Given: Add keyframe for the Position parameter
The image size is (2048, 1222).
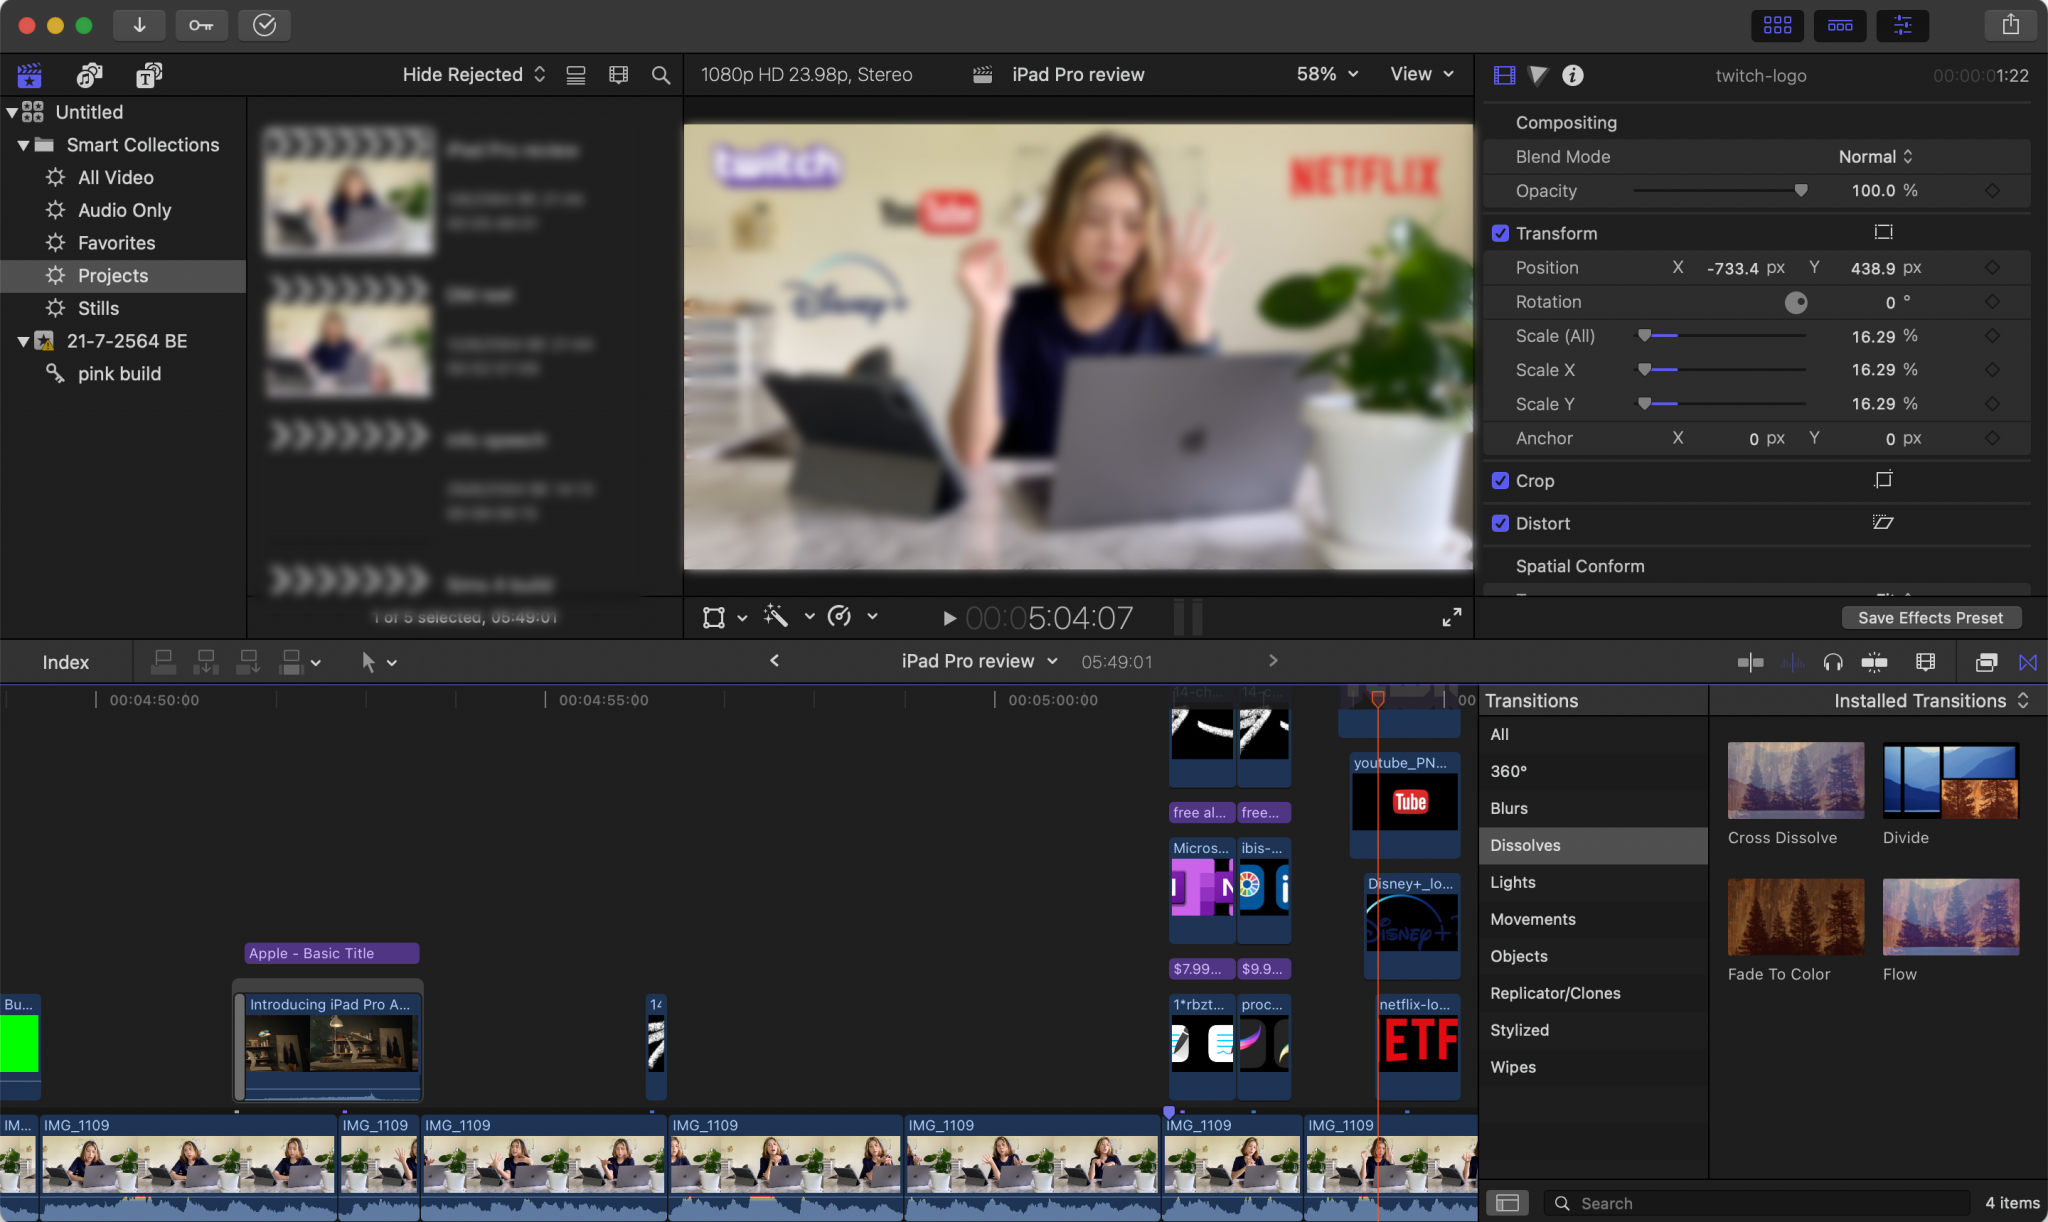Looking at the screenshot, I should coord(1992,268).
